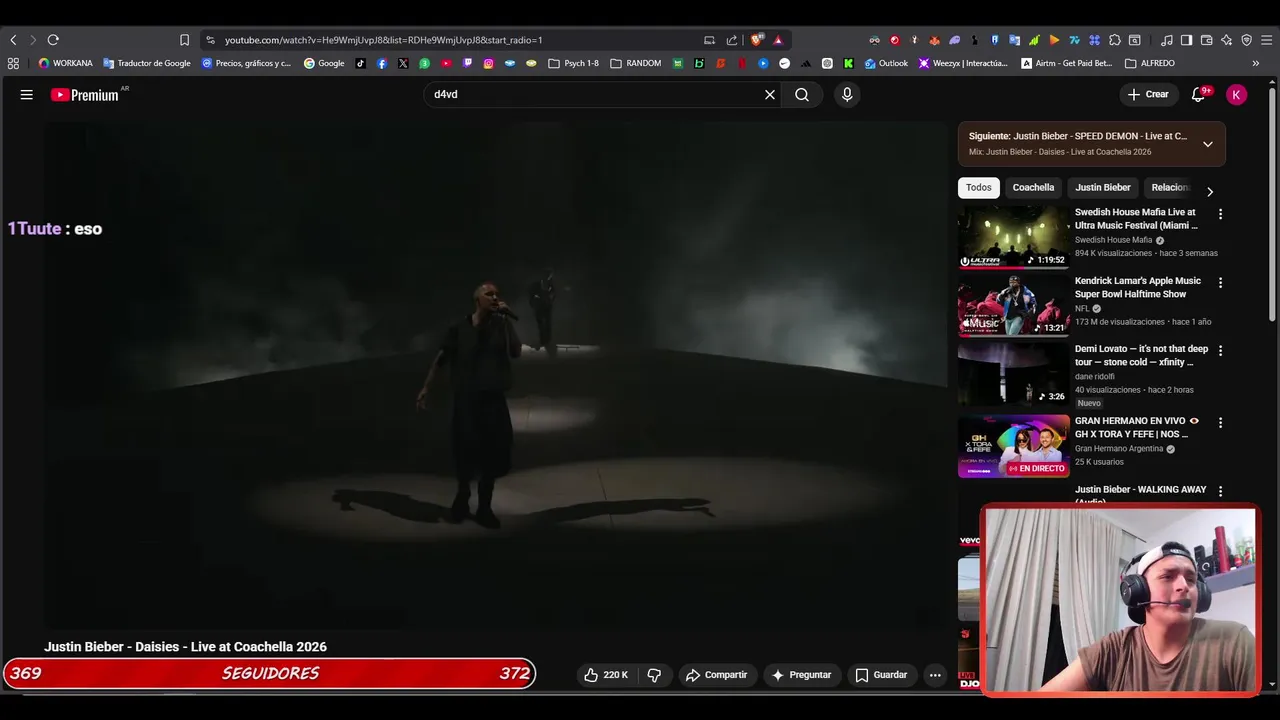Screen dimensions: 1280x720
Task: Open Gran Hermano en vivo thumbnail
Action: point(1013,446)
